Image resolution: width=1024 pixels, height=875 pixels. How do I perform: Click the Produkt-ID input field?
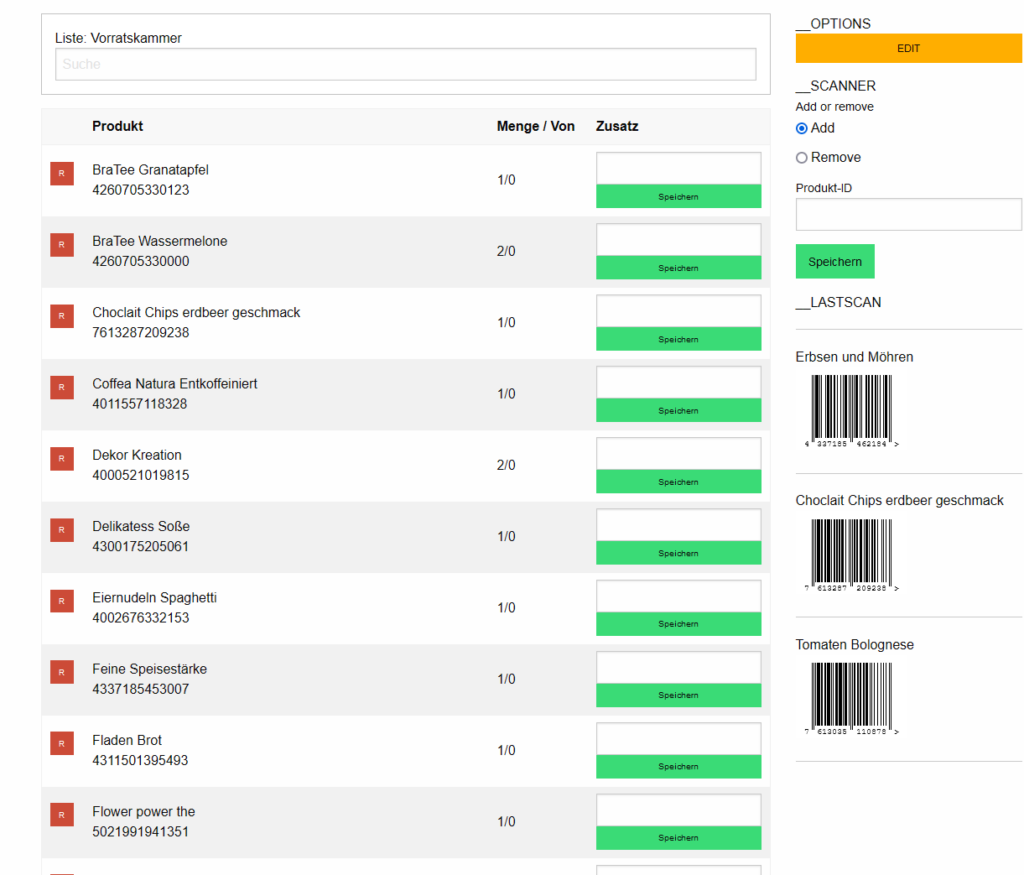[x=908, y=215]
